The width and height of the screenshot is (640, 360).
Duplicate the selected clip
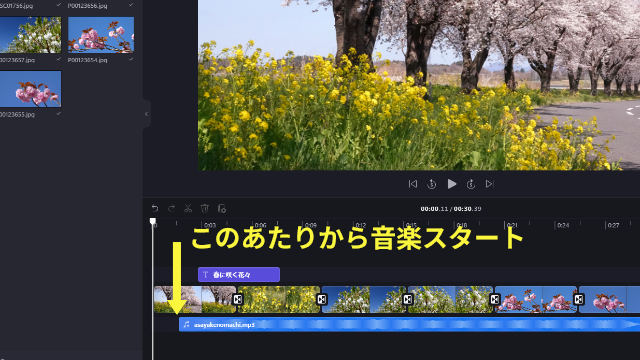point(222,209)
